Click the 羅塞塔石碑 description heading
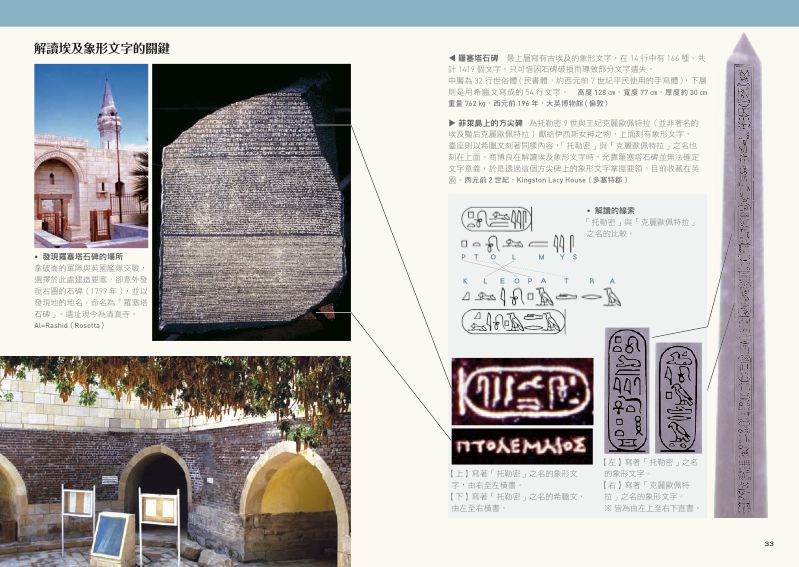 478,58
